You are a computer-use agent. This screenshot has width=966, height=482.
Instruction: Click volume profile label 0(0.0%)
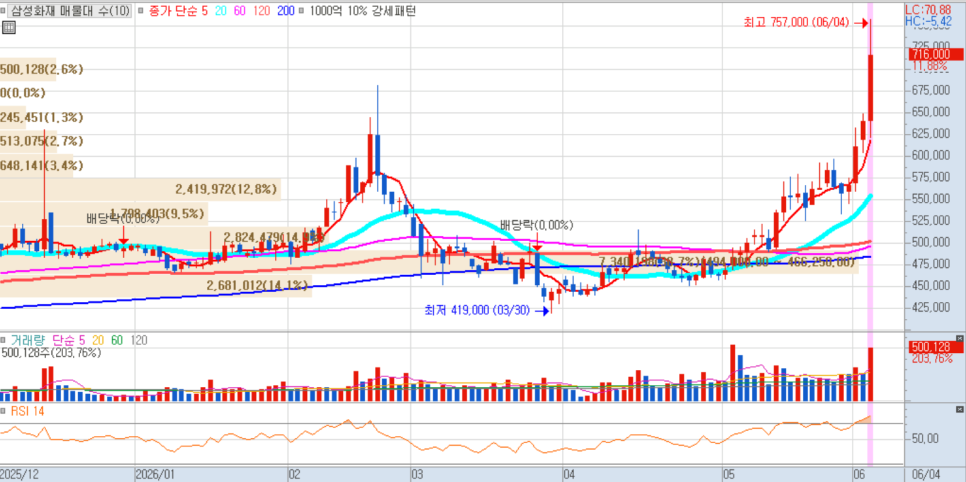pos(23,94)
